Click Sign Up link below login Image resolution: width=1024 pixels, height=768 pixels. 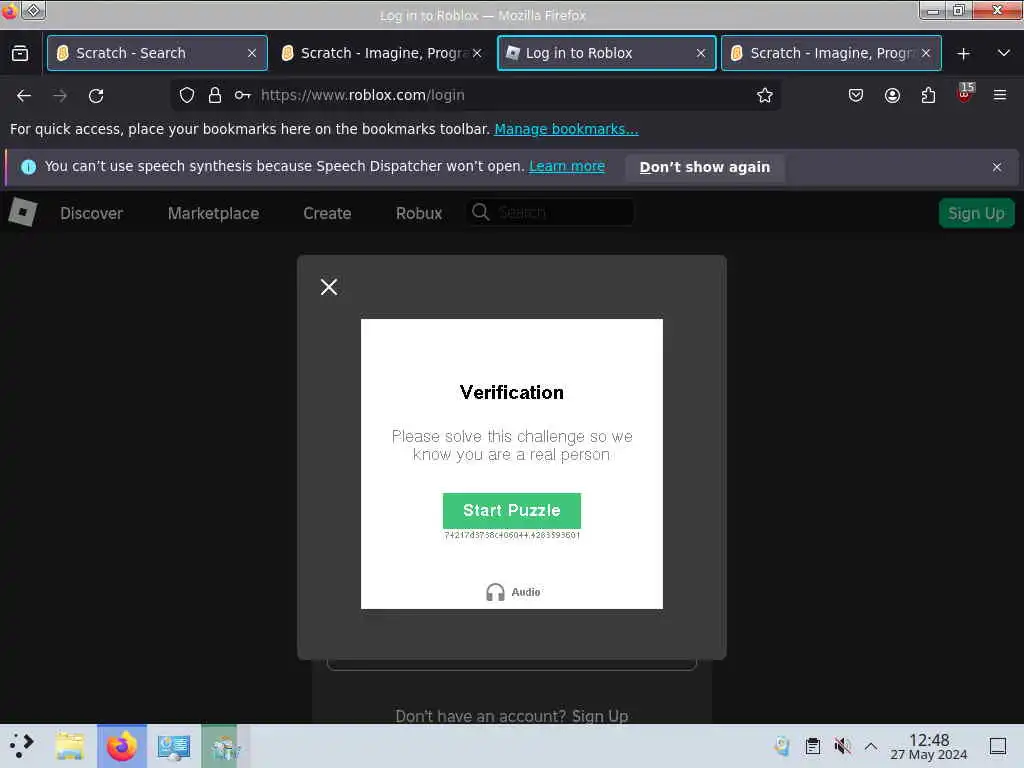point(600,716)
